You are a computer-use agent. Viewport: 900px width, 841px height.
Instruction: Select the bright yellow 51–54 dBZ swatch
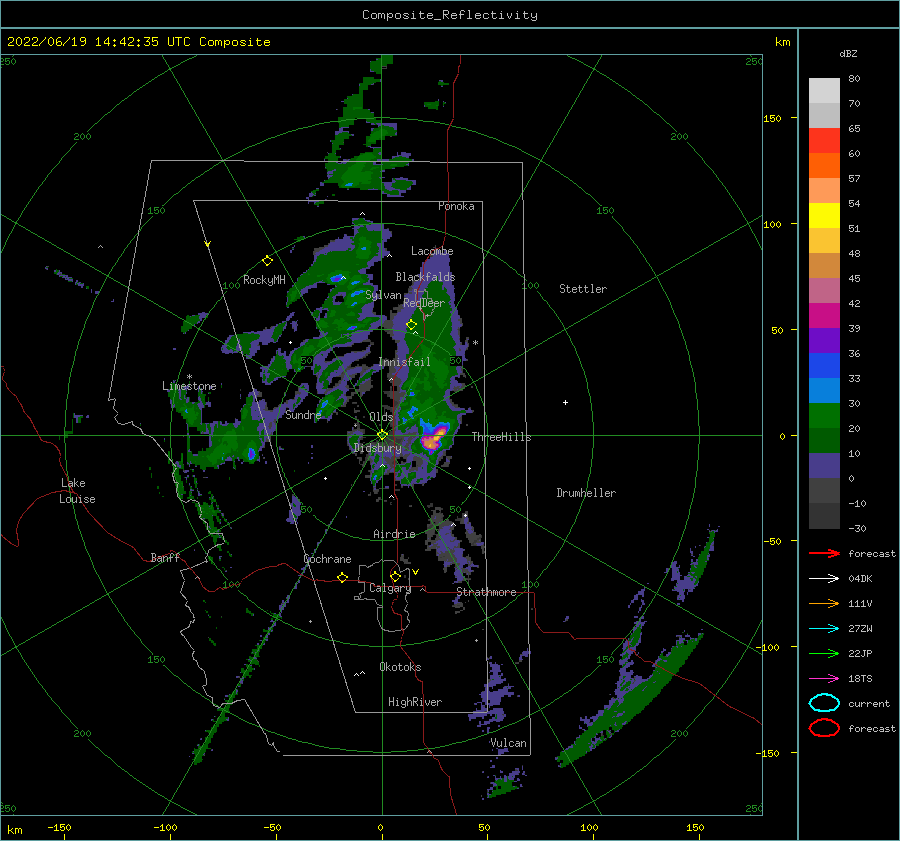(824, 215)
